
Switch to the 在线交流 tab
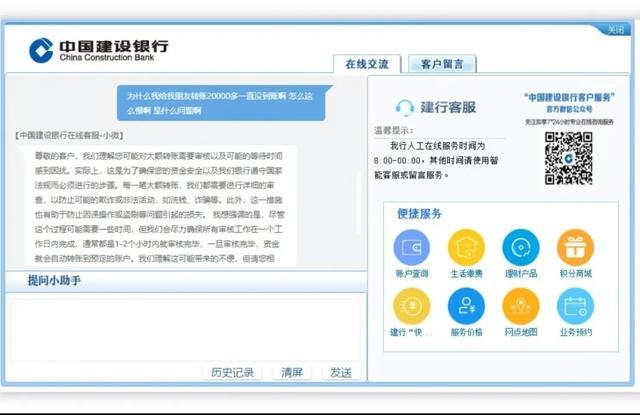click(x=366, y=64)
